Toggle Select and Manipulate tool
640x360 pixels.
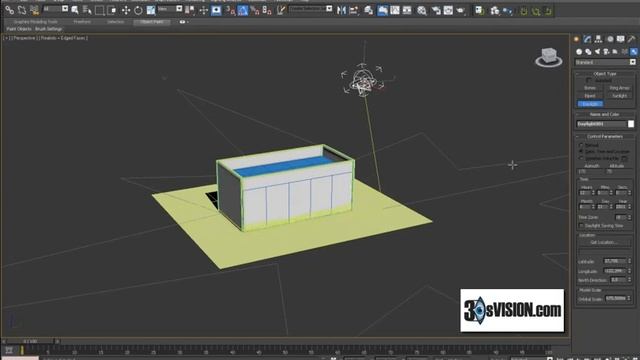pyautogui.click(x=203, y=10)
